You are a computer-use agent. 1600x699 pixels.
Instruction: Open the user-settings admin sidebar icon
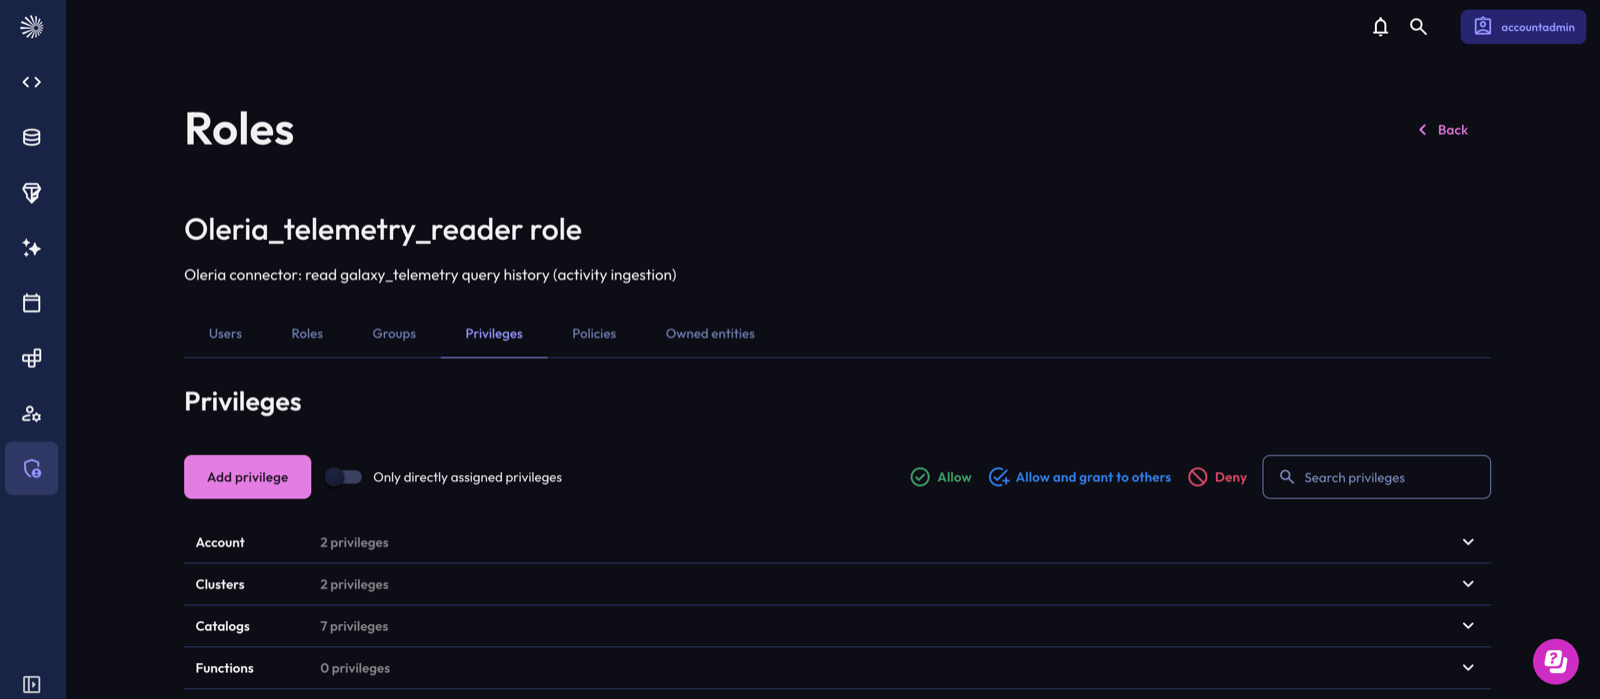pos(32,413)
